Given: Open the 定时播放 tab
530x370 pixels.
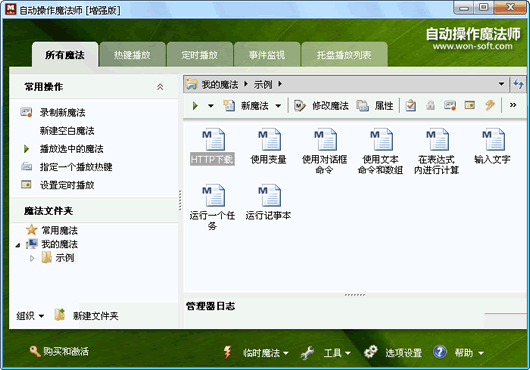Looking at the screenshot, I should coord(199,55).
